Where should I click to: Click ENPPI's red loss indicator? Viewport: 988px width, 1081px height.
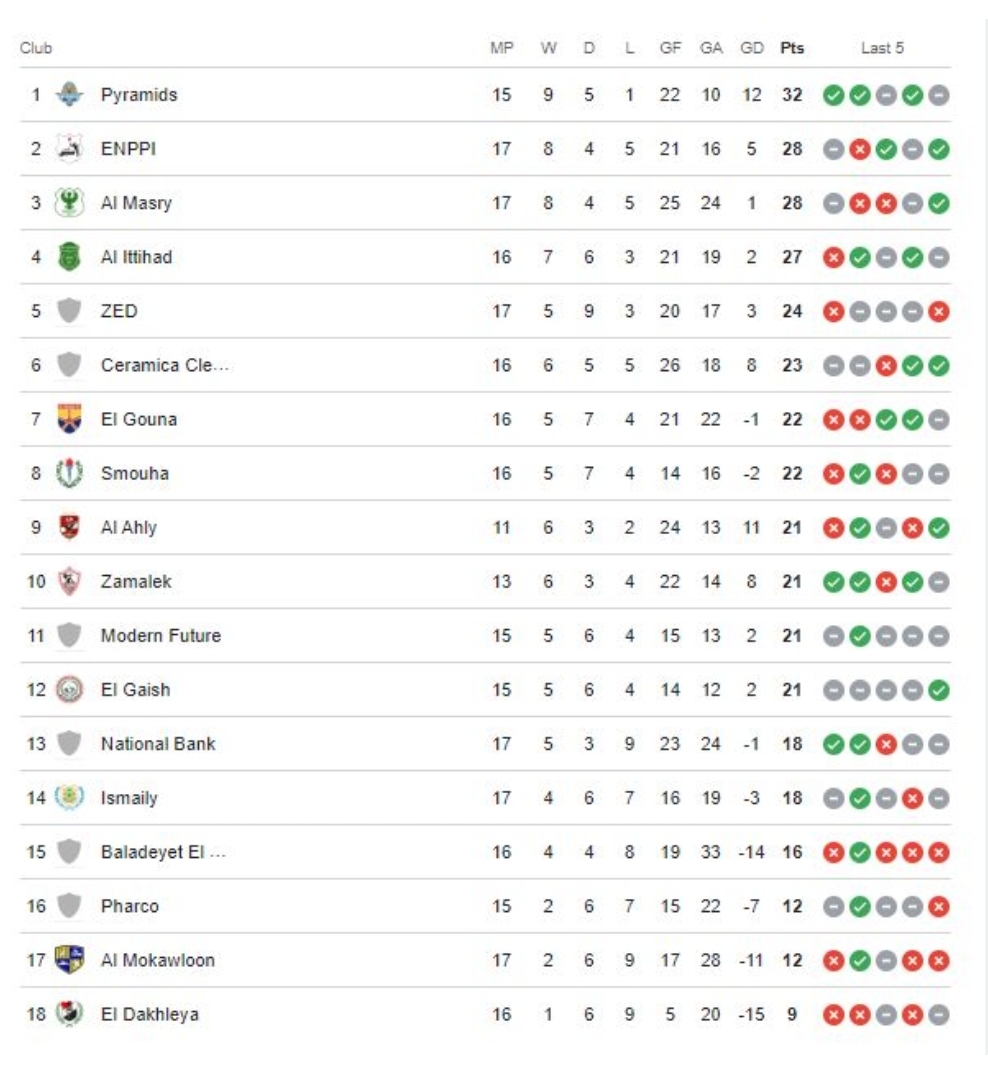click(x=860, y=149)
